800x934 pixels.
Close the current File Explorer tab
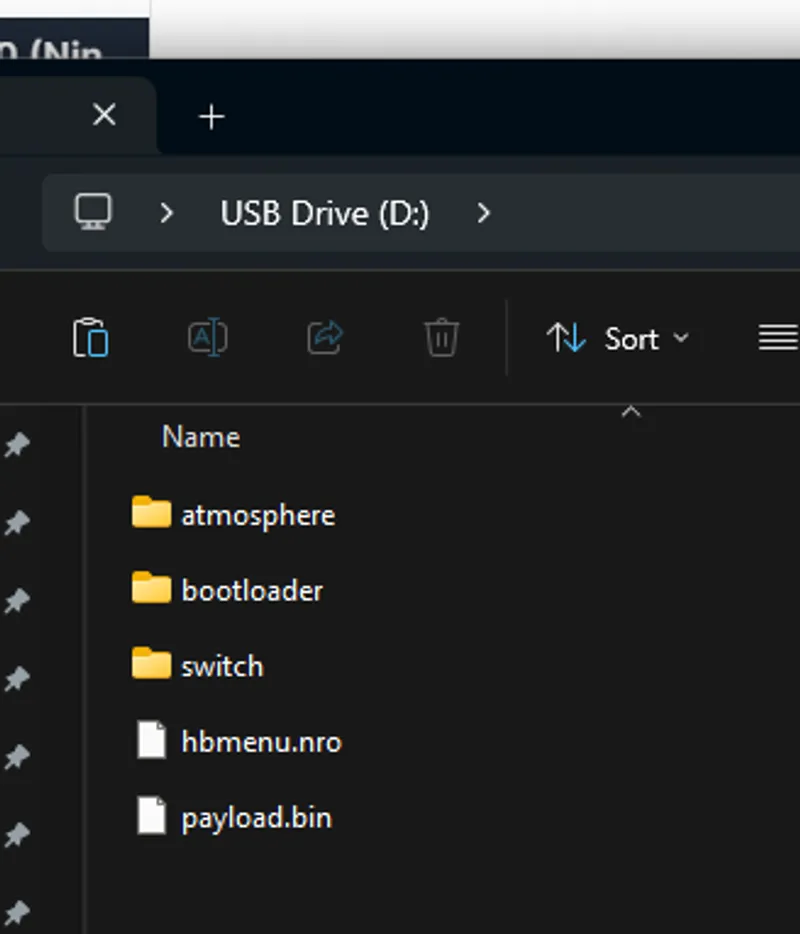(x=104, y=116)
